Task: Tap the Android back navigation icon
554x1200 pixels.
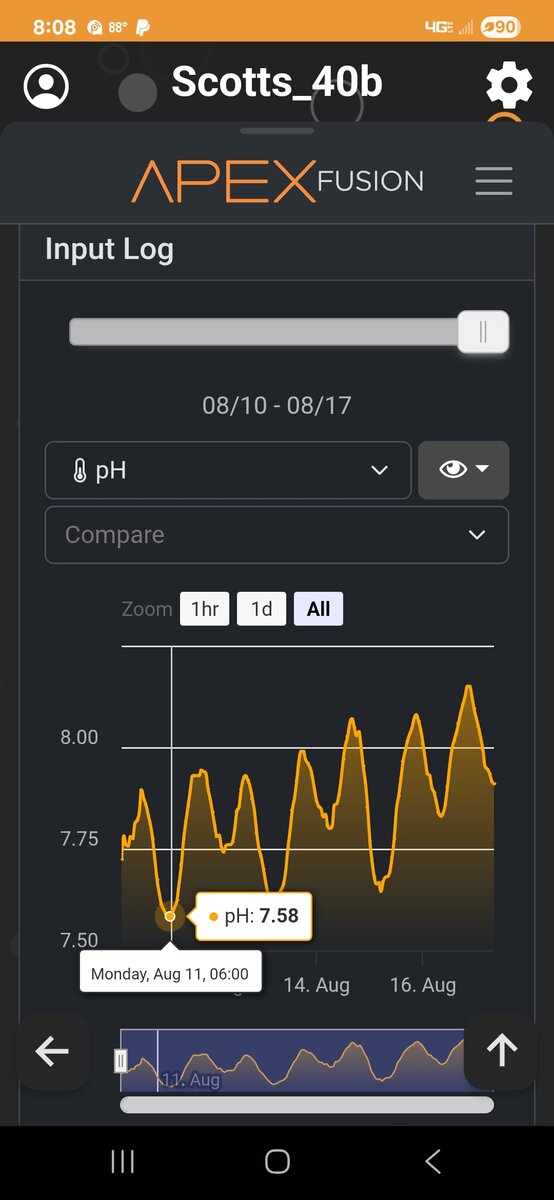Action: 432,1161
